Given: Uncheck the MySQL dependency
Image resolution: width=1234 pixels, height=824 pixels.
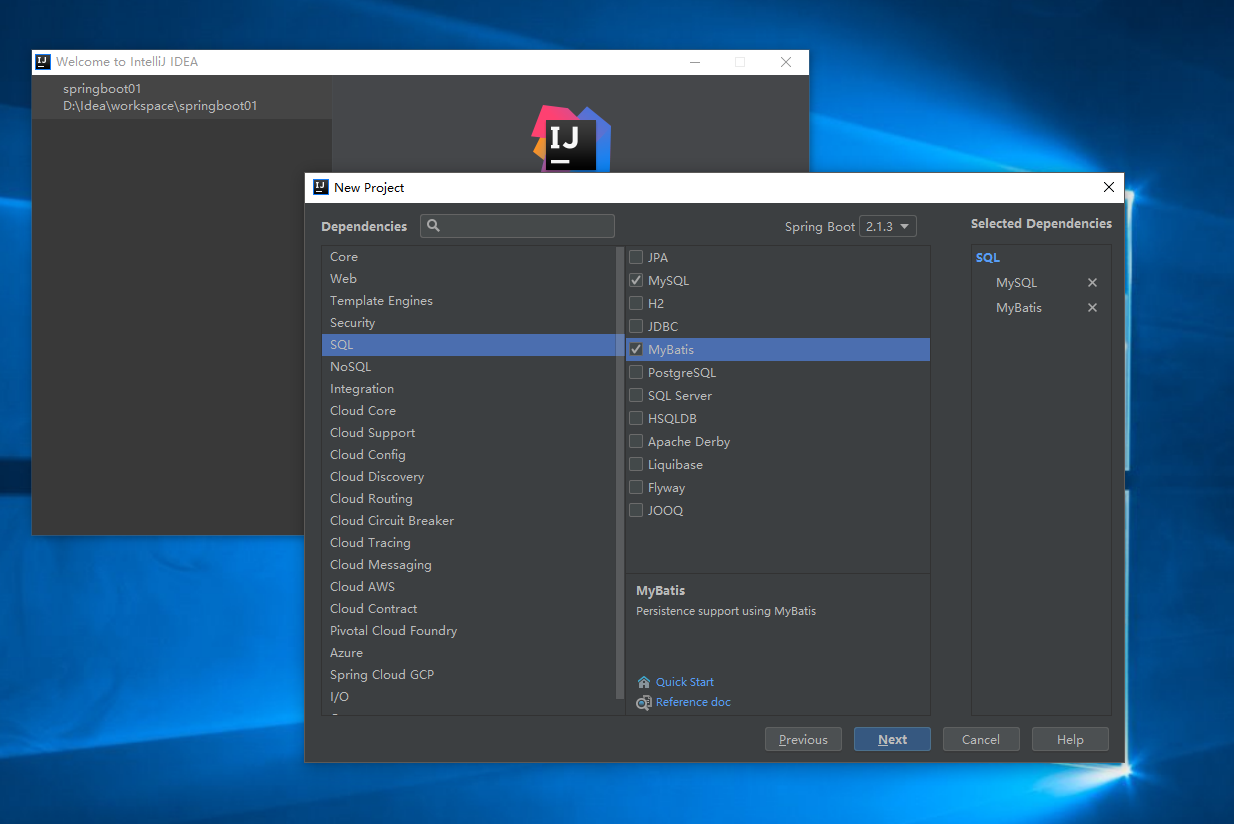Looking at the screenshot, I should pos(636,280).
